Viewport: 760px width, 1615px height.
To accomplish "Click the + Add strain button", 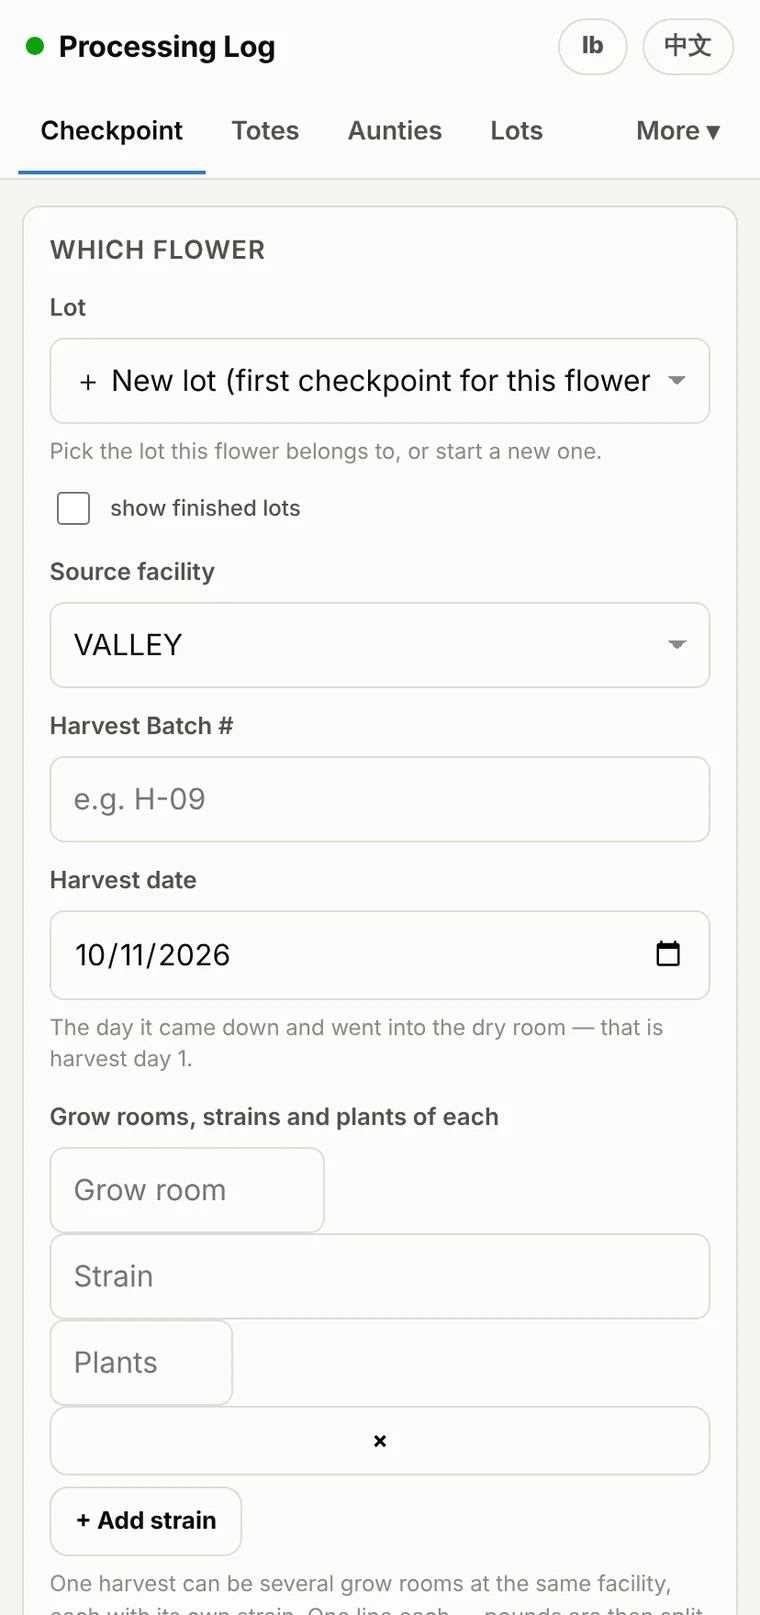I will (x=146, y=1521).
